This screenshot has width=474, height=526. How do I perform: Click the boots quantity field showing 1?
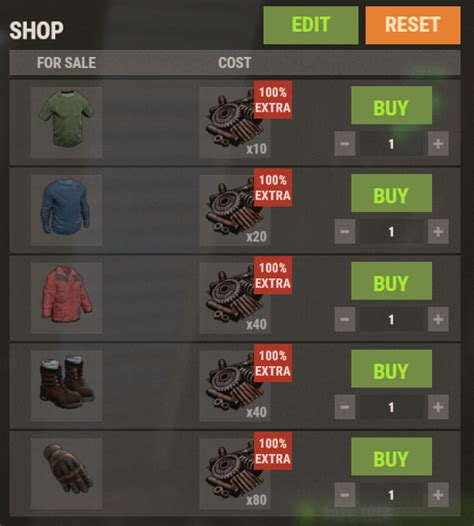(391, 407)
